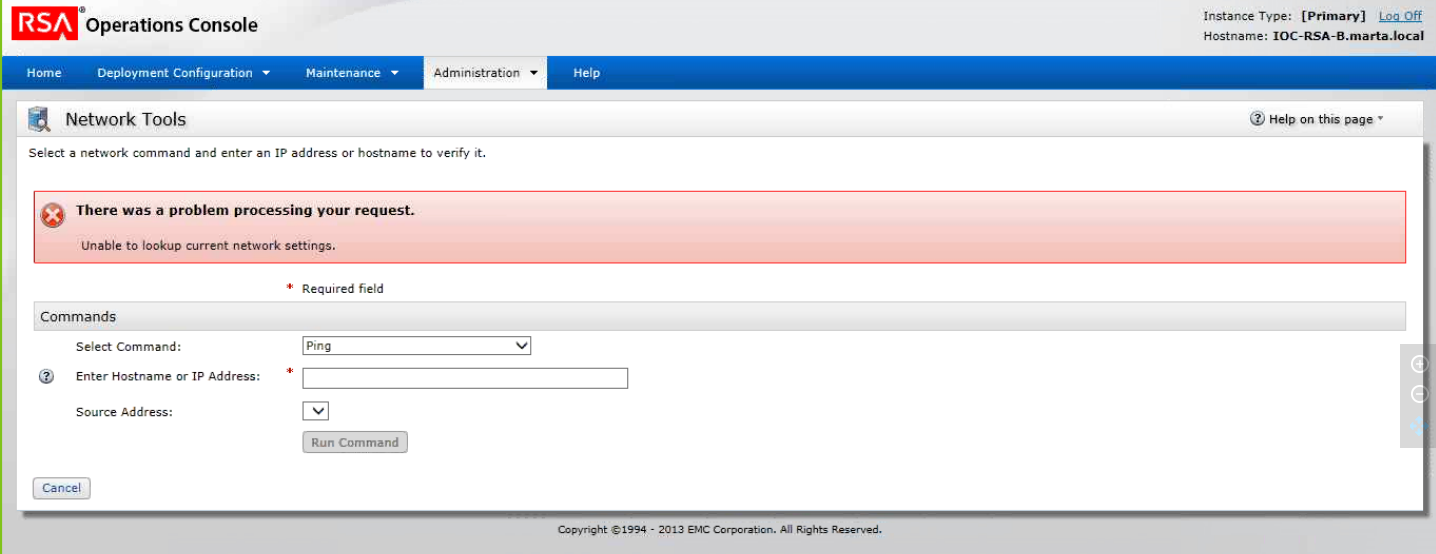Image resolution: width=1436 pixels, height=554 pixels.
Task: Click the zoom out minus icon
Action: (x=1418, y=395)
